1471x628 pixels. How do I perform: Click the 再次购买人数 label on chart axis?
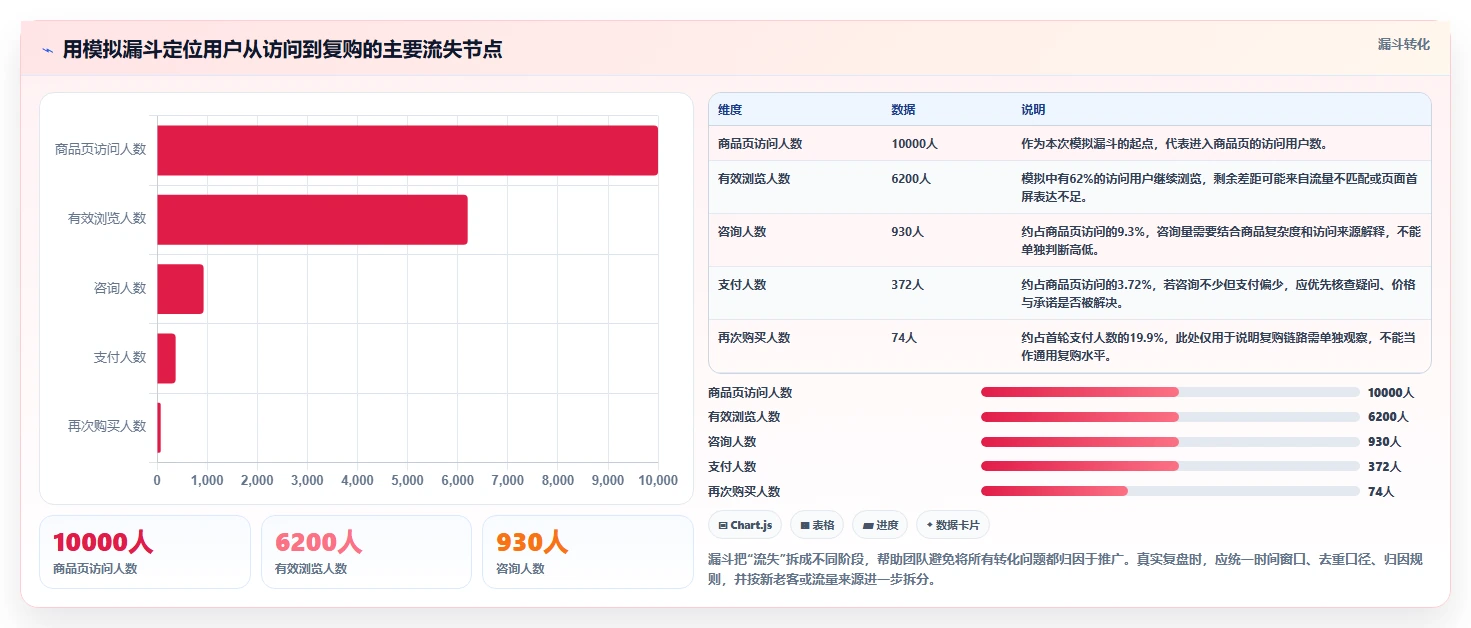[x=107, y=426]
